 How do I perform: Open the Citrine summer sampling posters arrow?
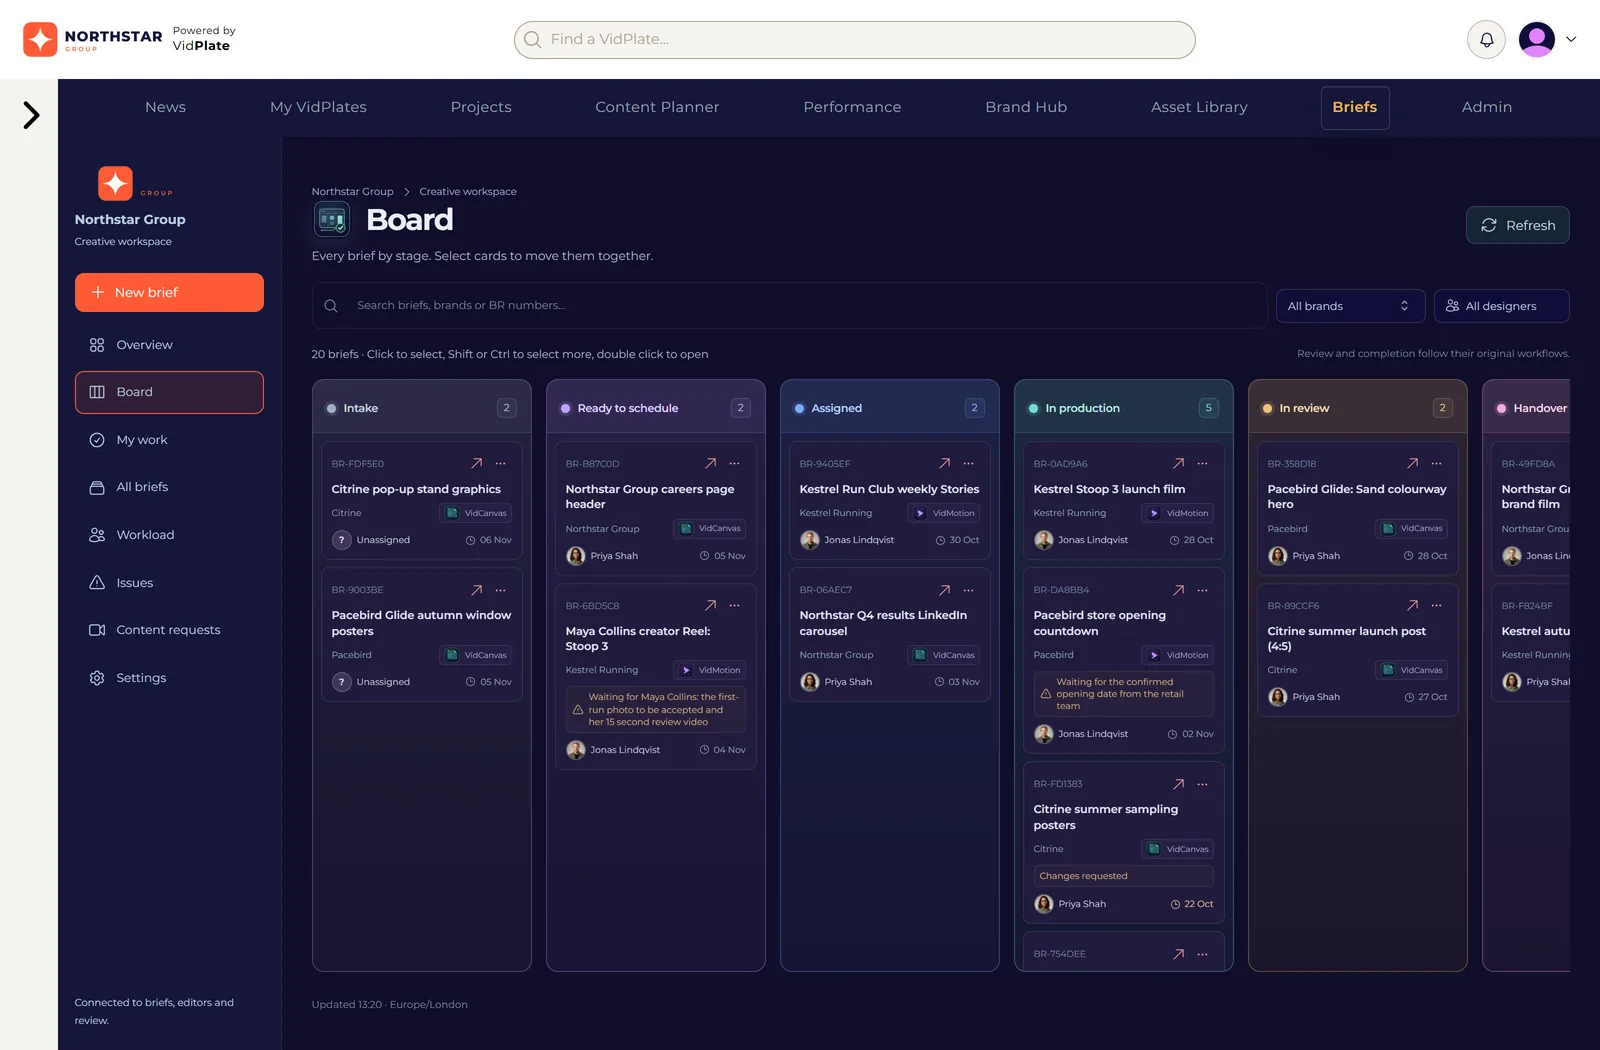(1179, 784)
